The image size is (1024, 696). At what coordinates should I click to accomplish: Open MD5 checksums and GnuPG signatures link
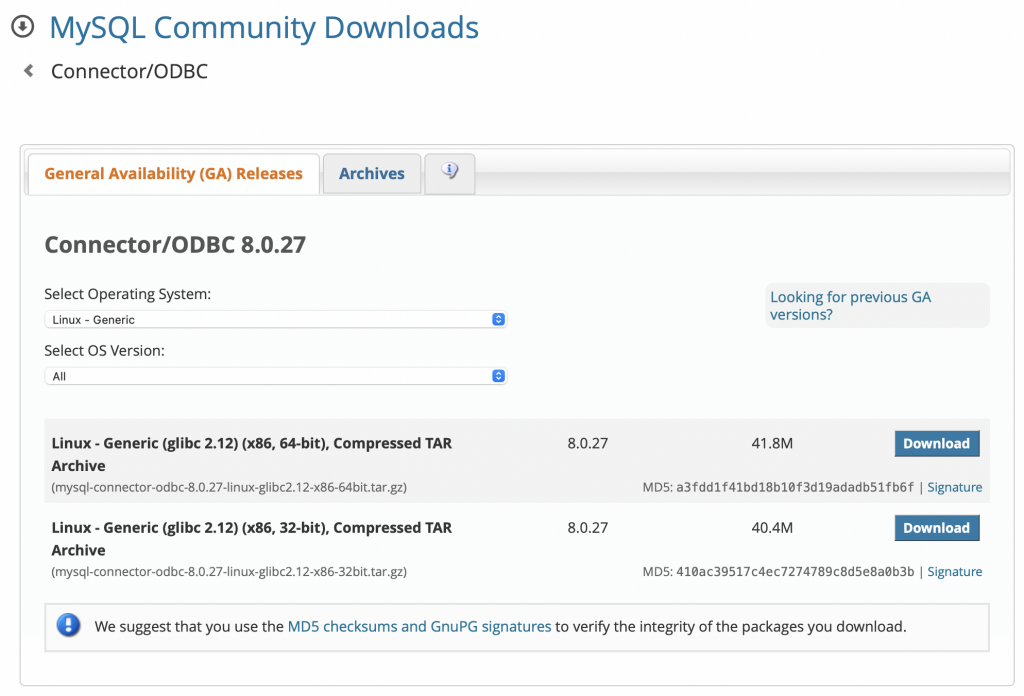click(419, 626)
